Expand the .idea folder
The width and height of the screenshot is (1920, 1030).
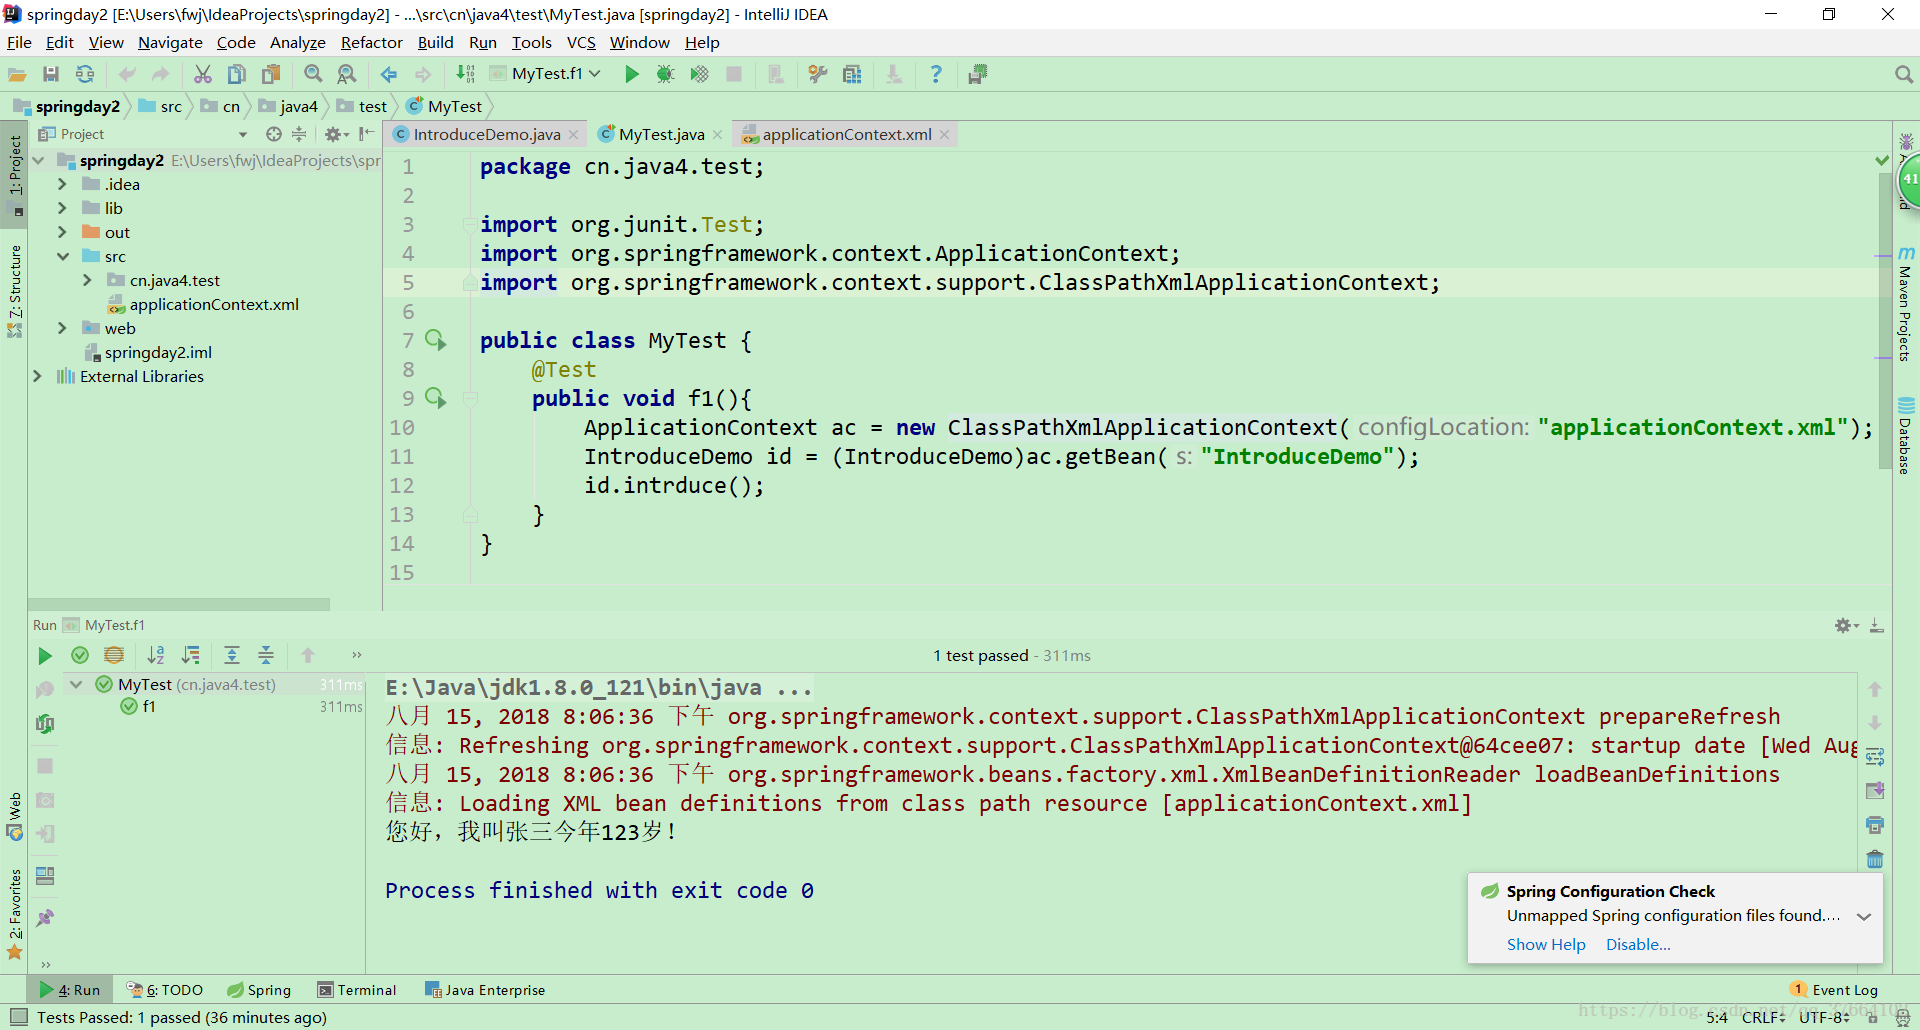click(x=62, y=184)
